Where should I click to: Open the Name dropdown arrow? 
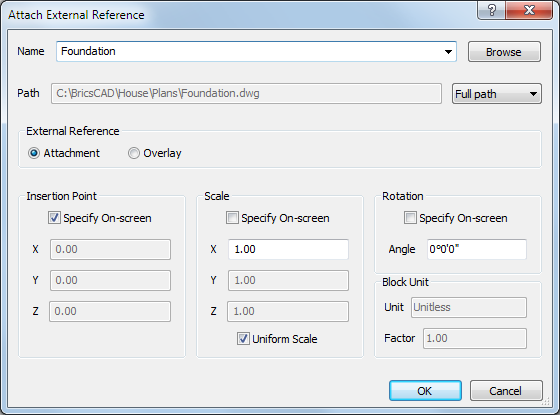(x=448, y=52)
